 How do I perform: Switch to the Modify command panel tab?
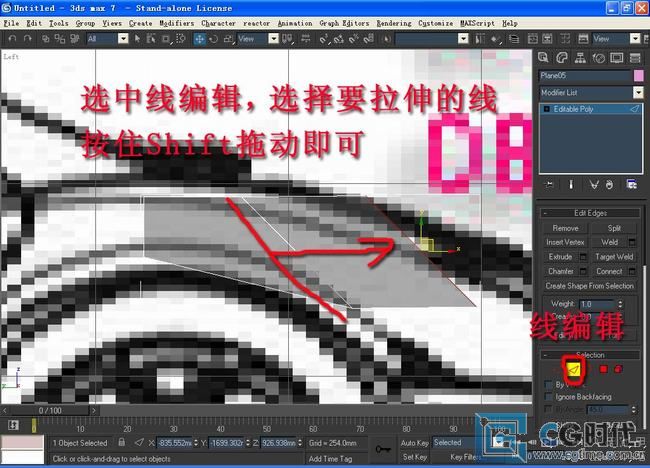tap(562, 58)
